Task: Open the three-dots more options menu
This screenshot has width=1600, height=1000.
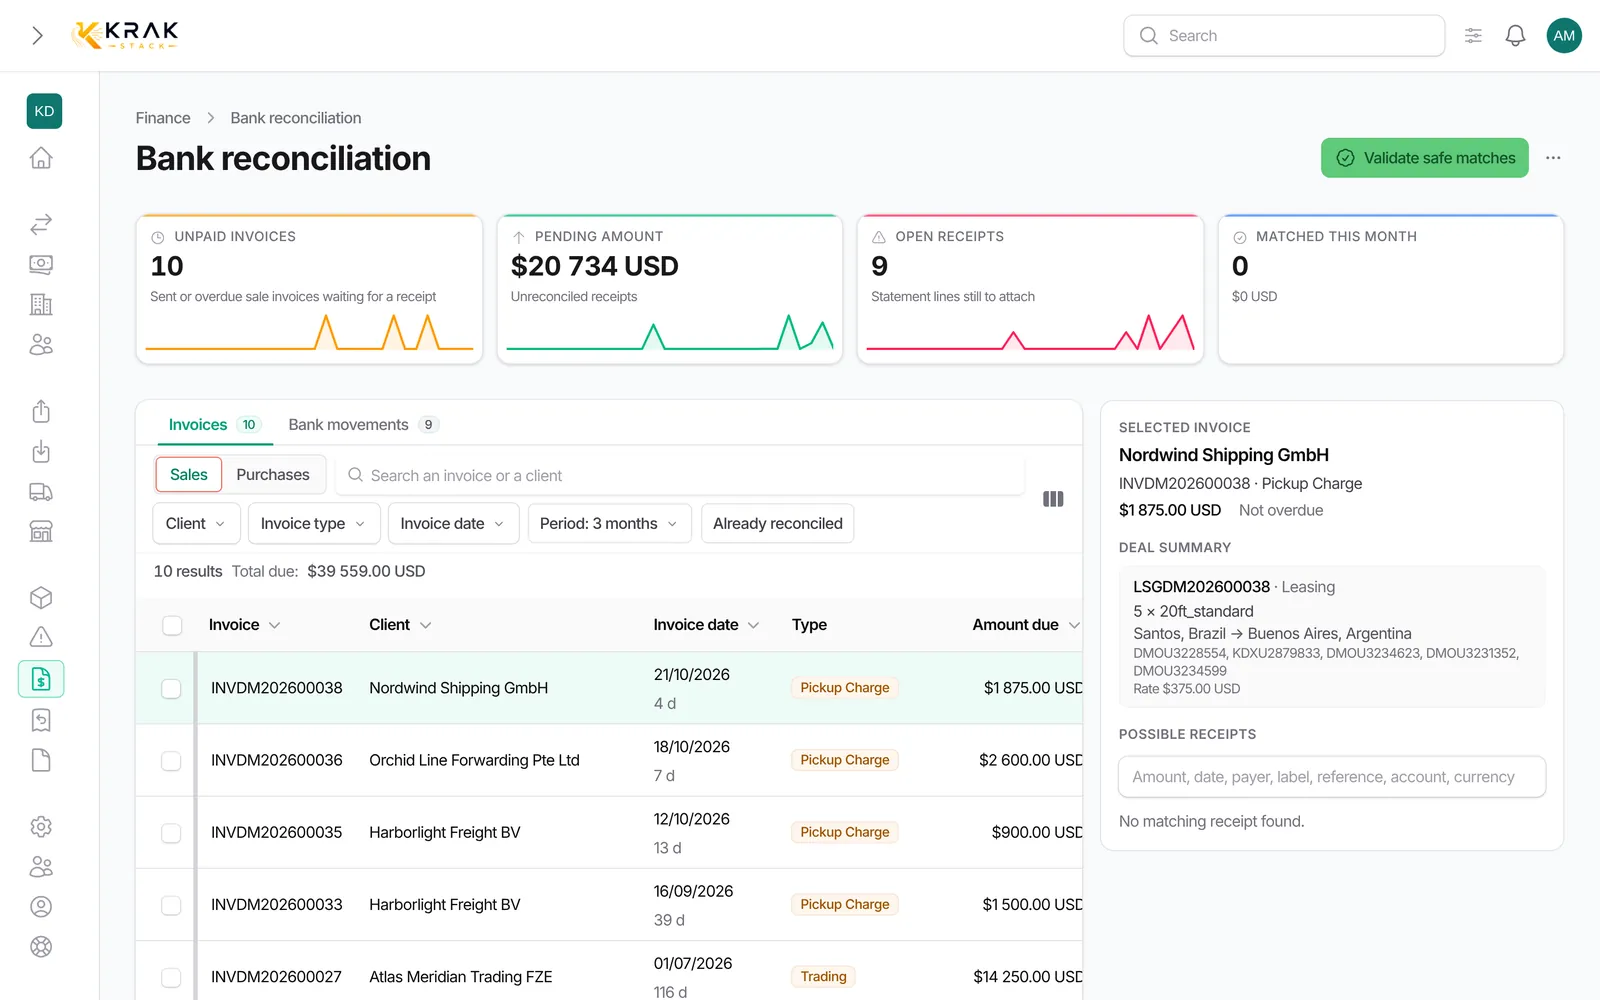Action: (1553, 158)
